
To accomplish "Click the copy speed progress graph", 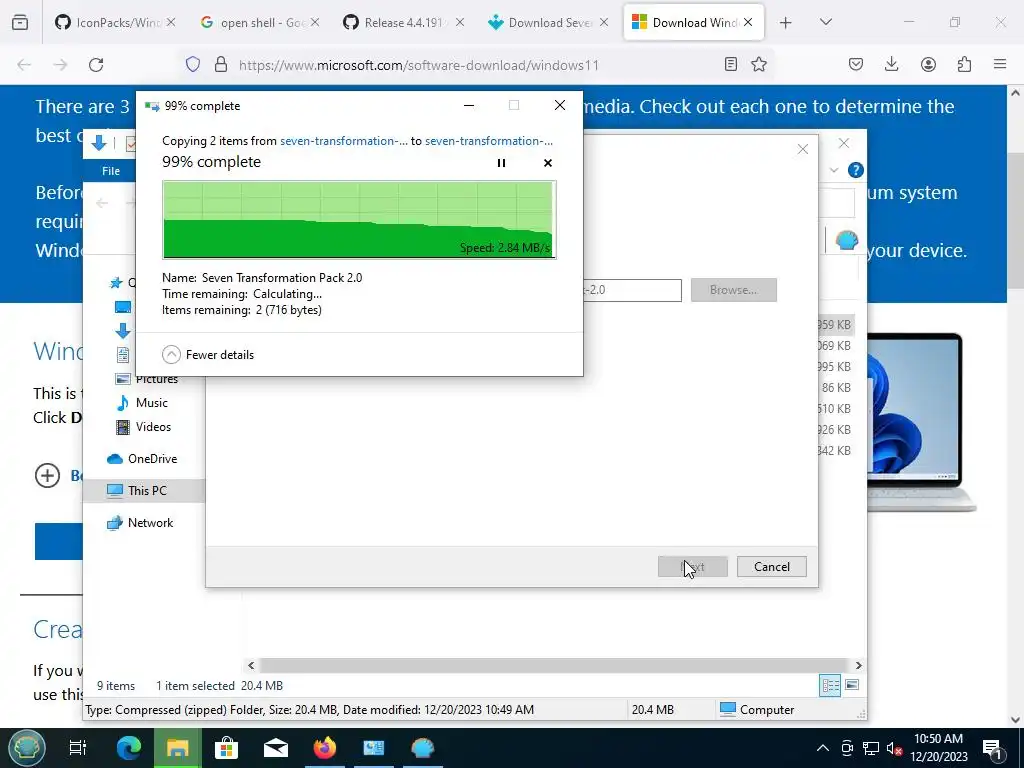I will [x=359, y=219].
